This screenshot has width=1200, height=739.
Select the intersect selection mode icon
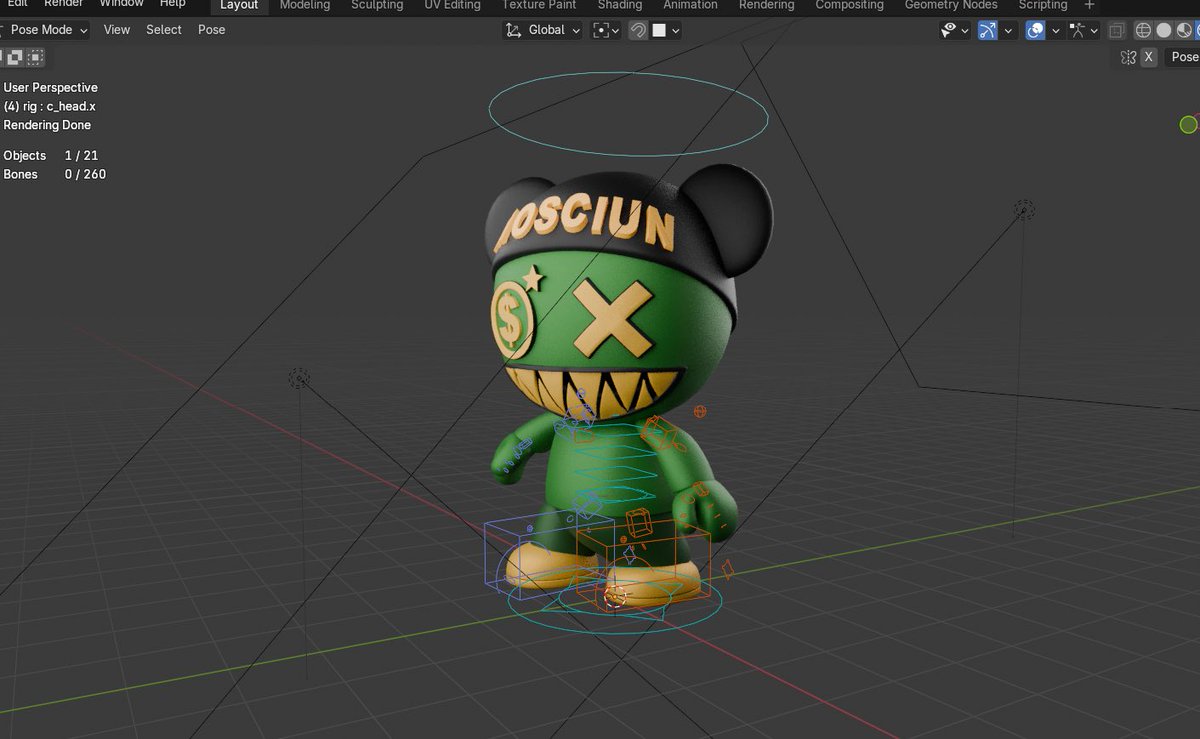tap(17, 57)
